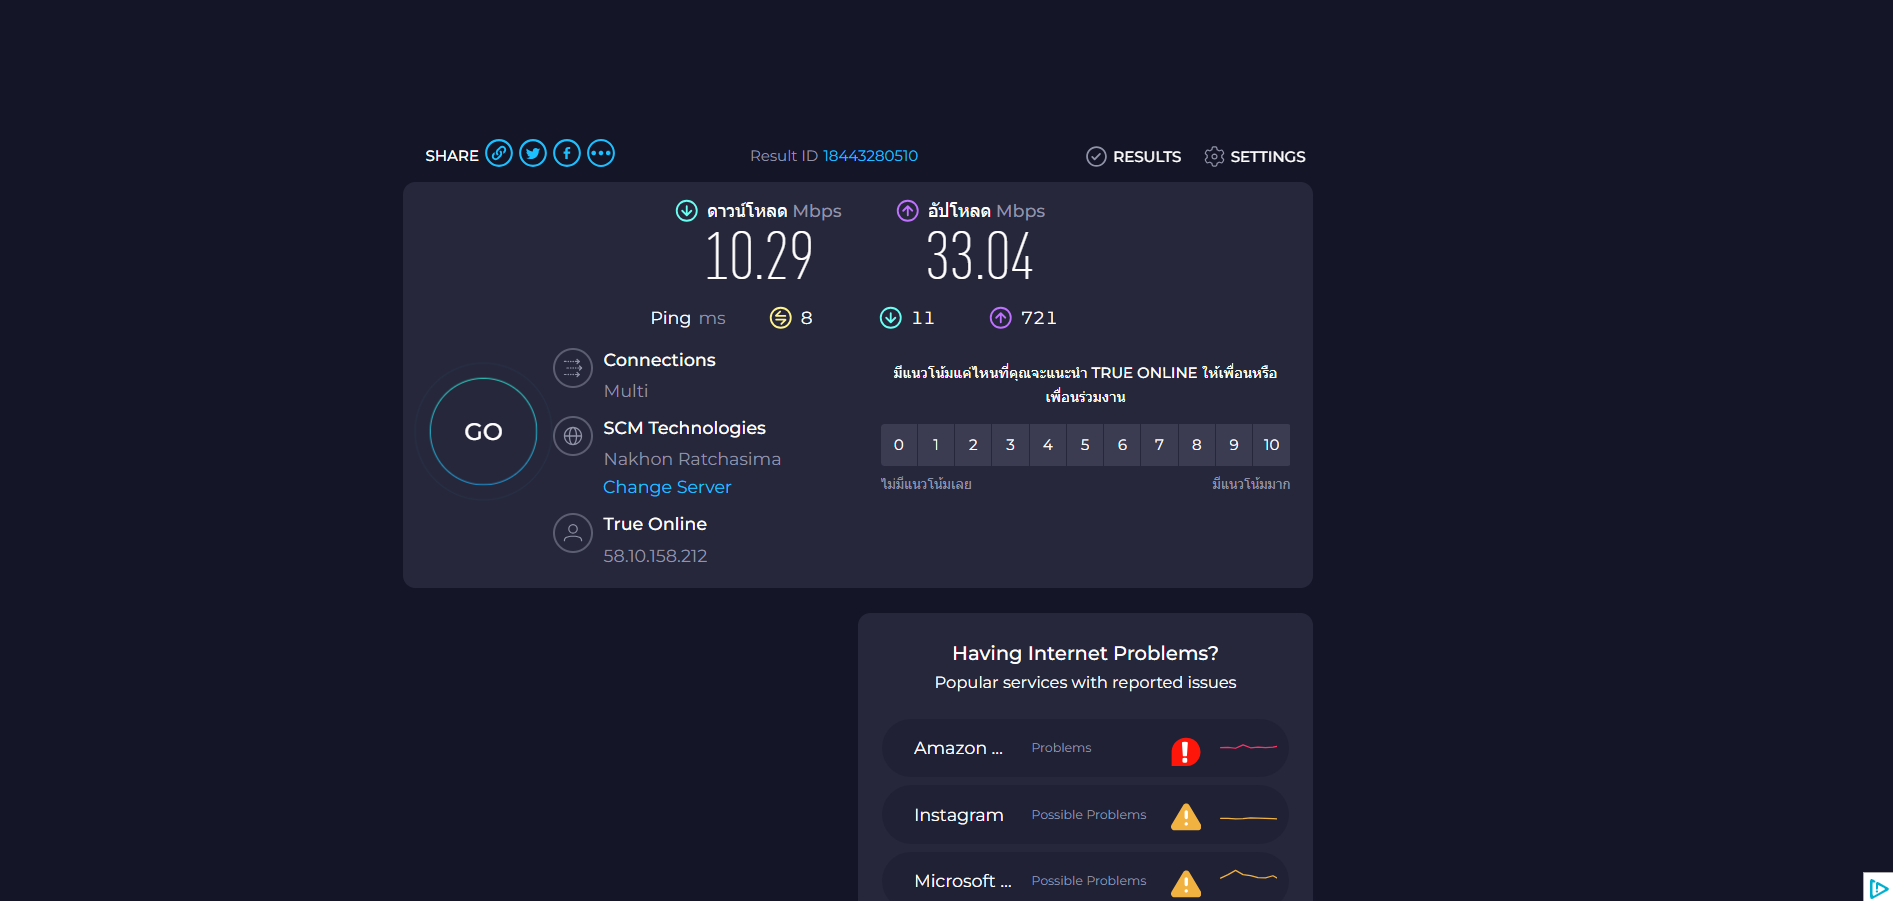Open more share options icon
This screenshot has width=1893, height=901.
[601, 153]
